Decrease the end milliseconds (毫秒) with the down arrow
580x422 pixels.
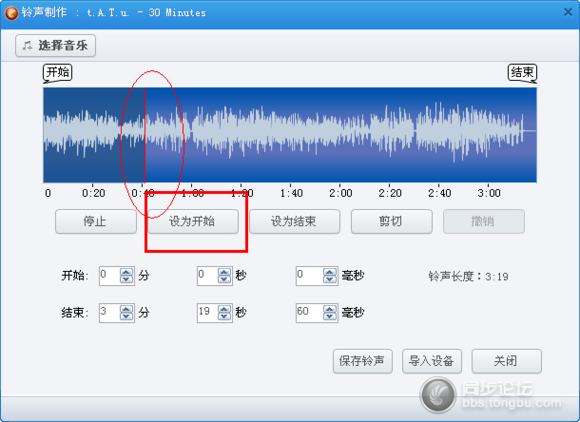[x=330, y=316]
